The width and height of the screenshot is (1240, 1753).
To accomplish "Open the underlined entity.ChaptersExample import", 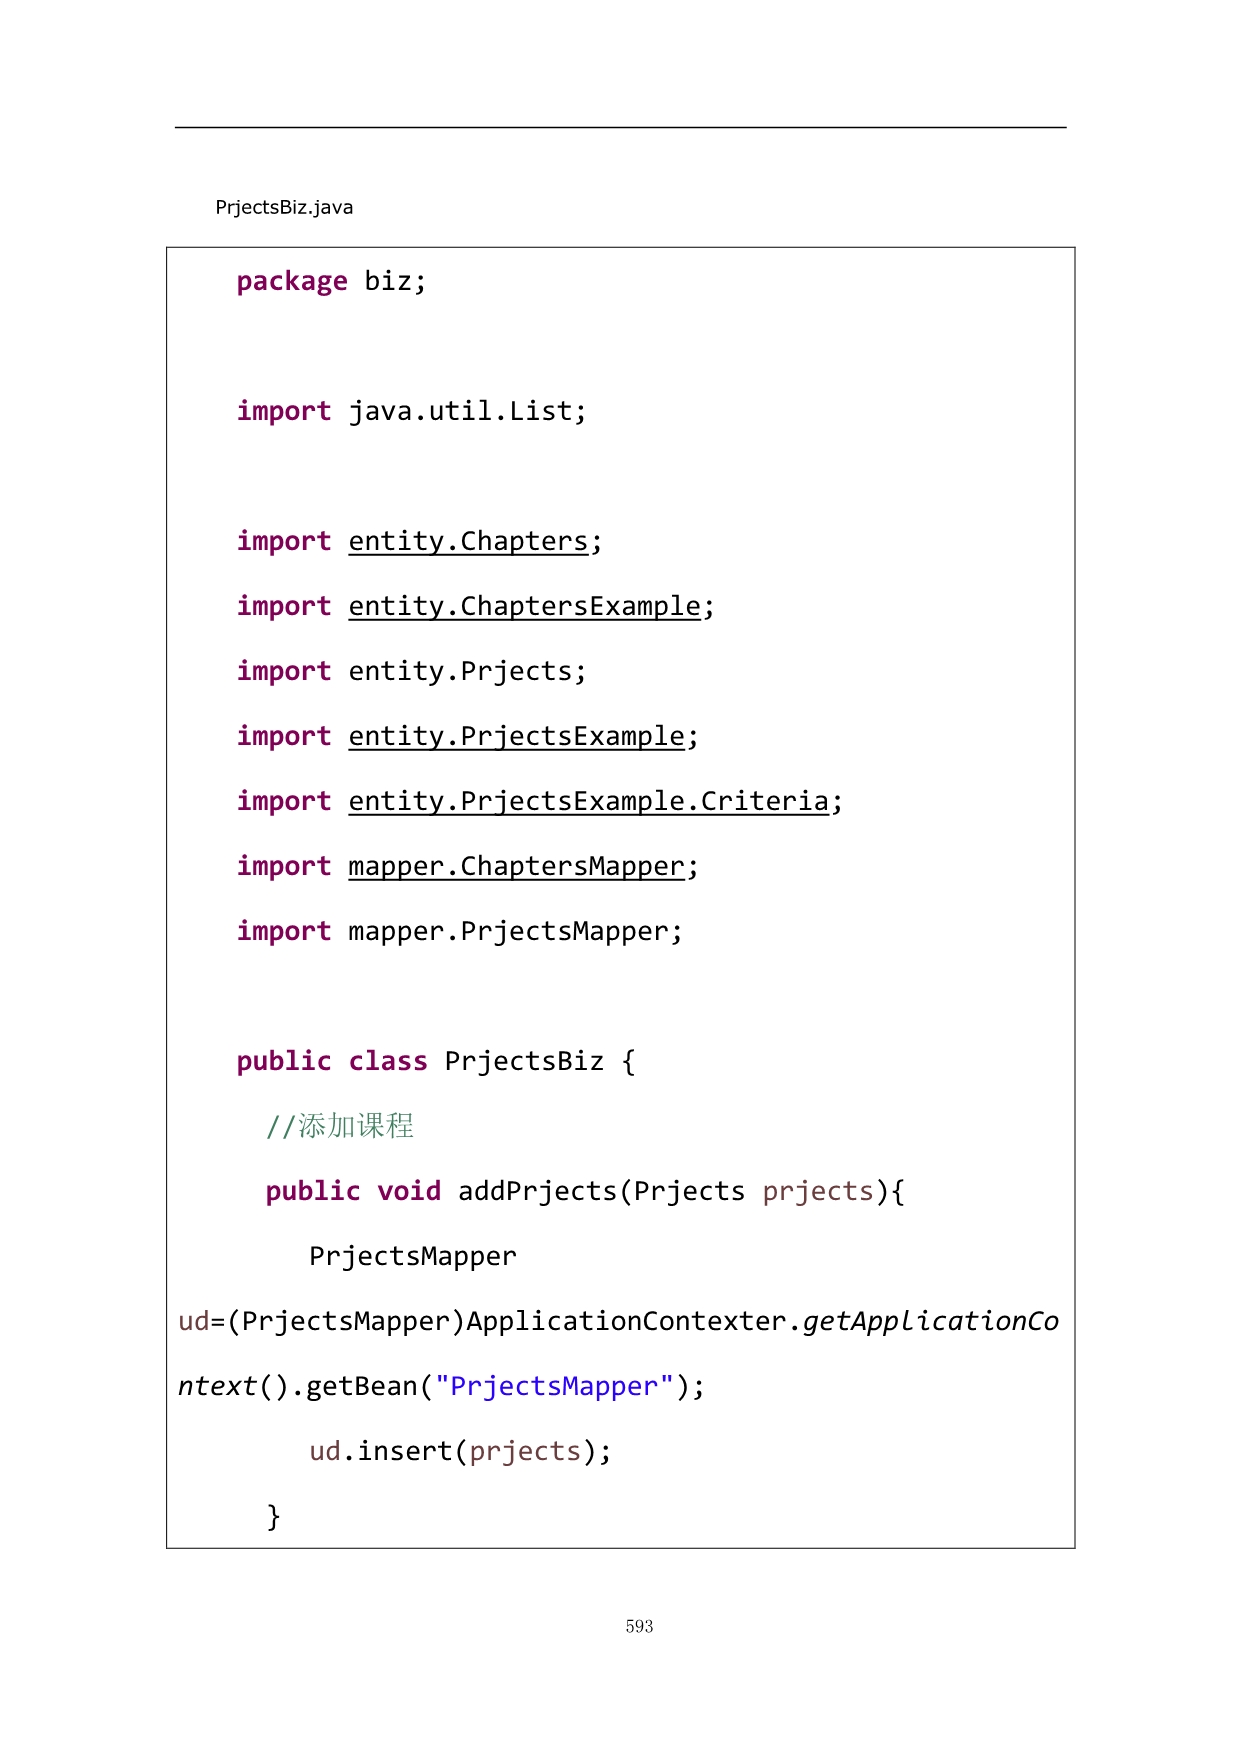I will (524, 606).
